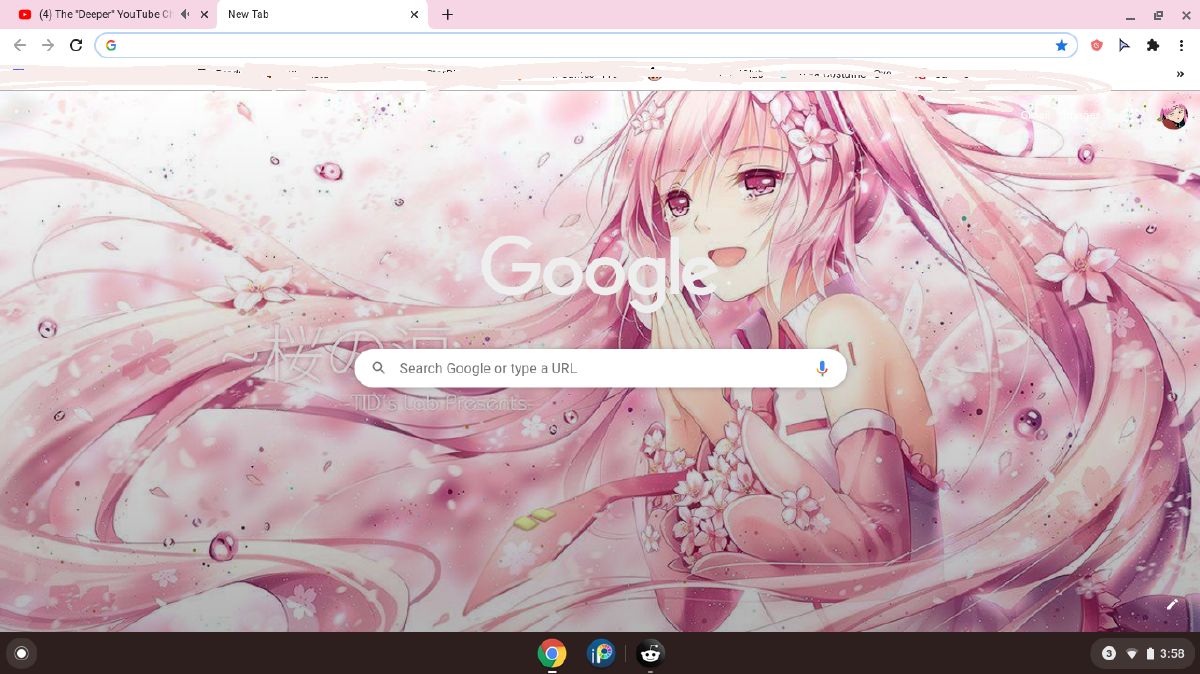
Task: Open Chrome from the shelf
Action: tap(551, 653)
